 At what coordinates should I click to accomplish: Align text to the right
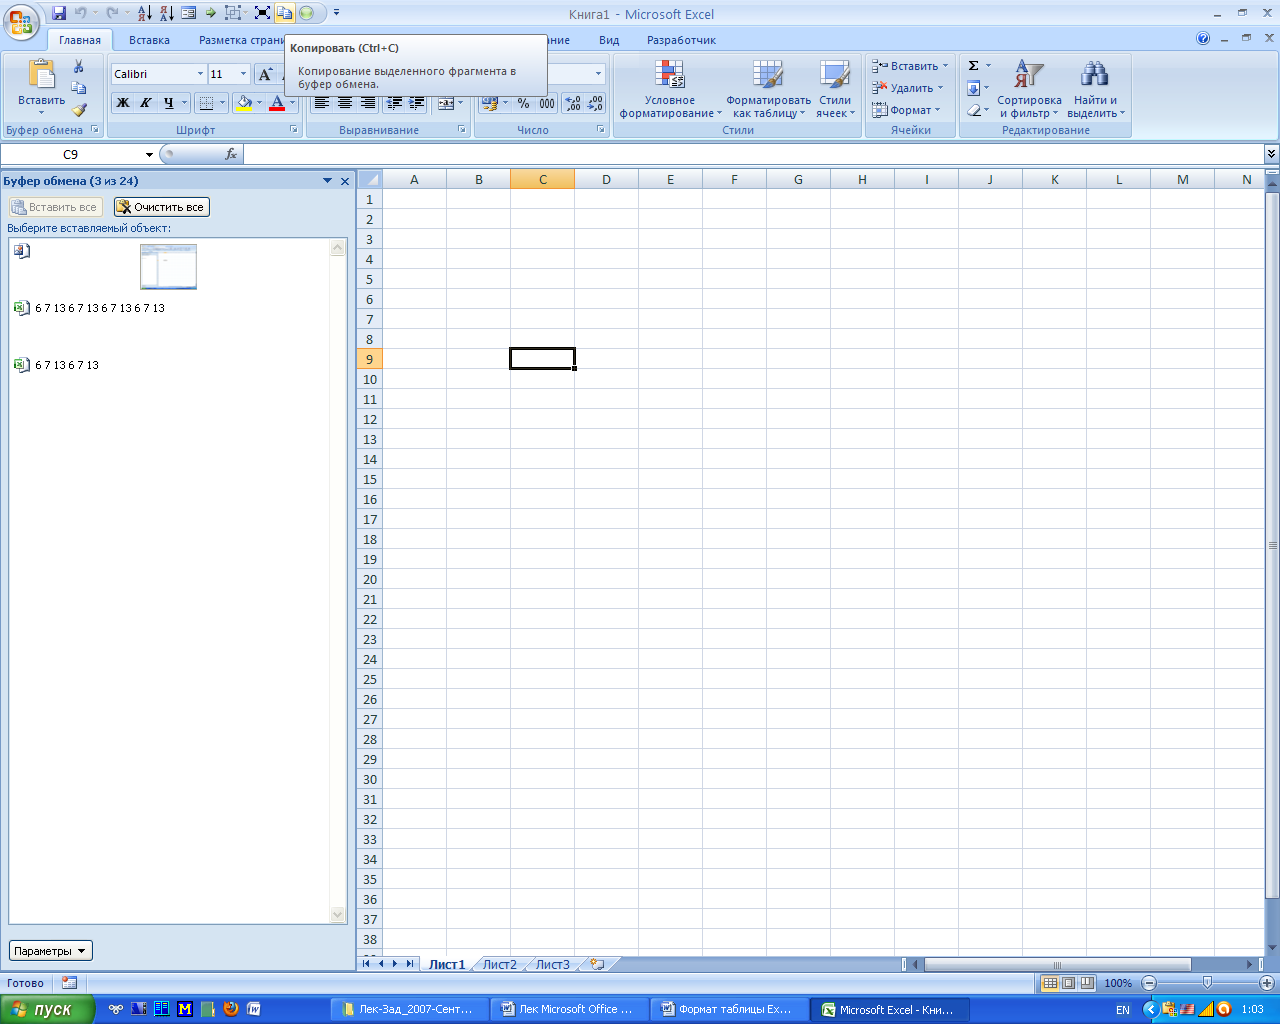[x=367, y=103]
